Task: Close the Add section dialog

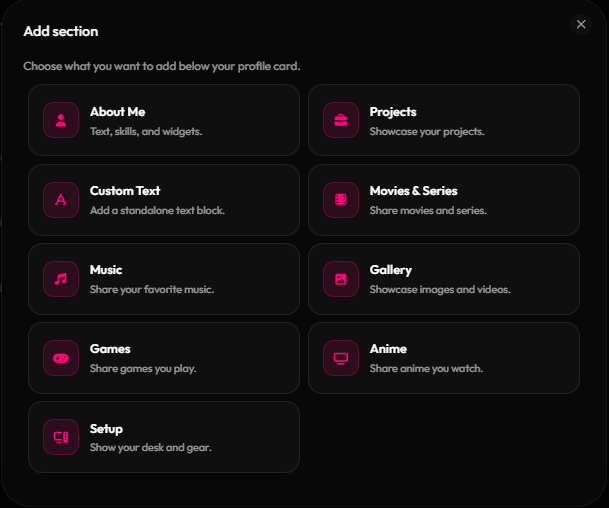Action: tap(581, 24)
